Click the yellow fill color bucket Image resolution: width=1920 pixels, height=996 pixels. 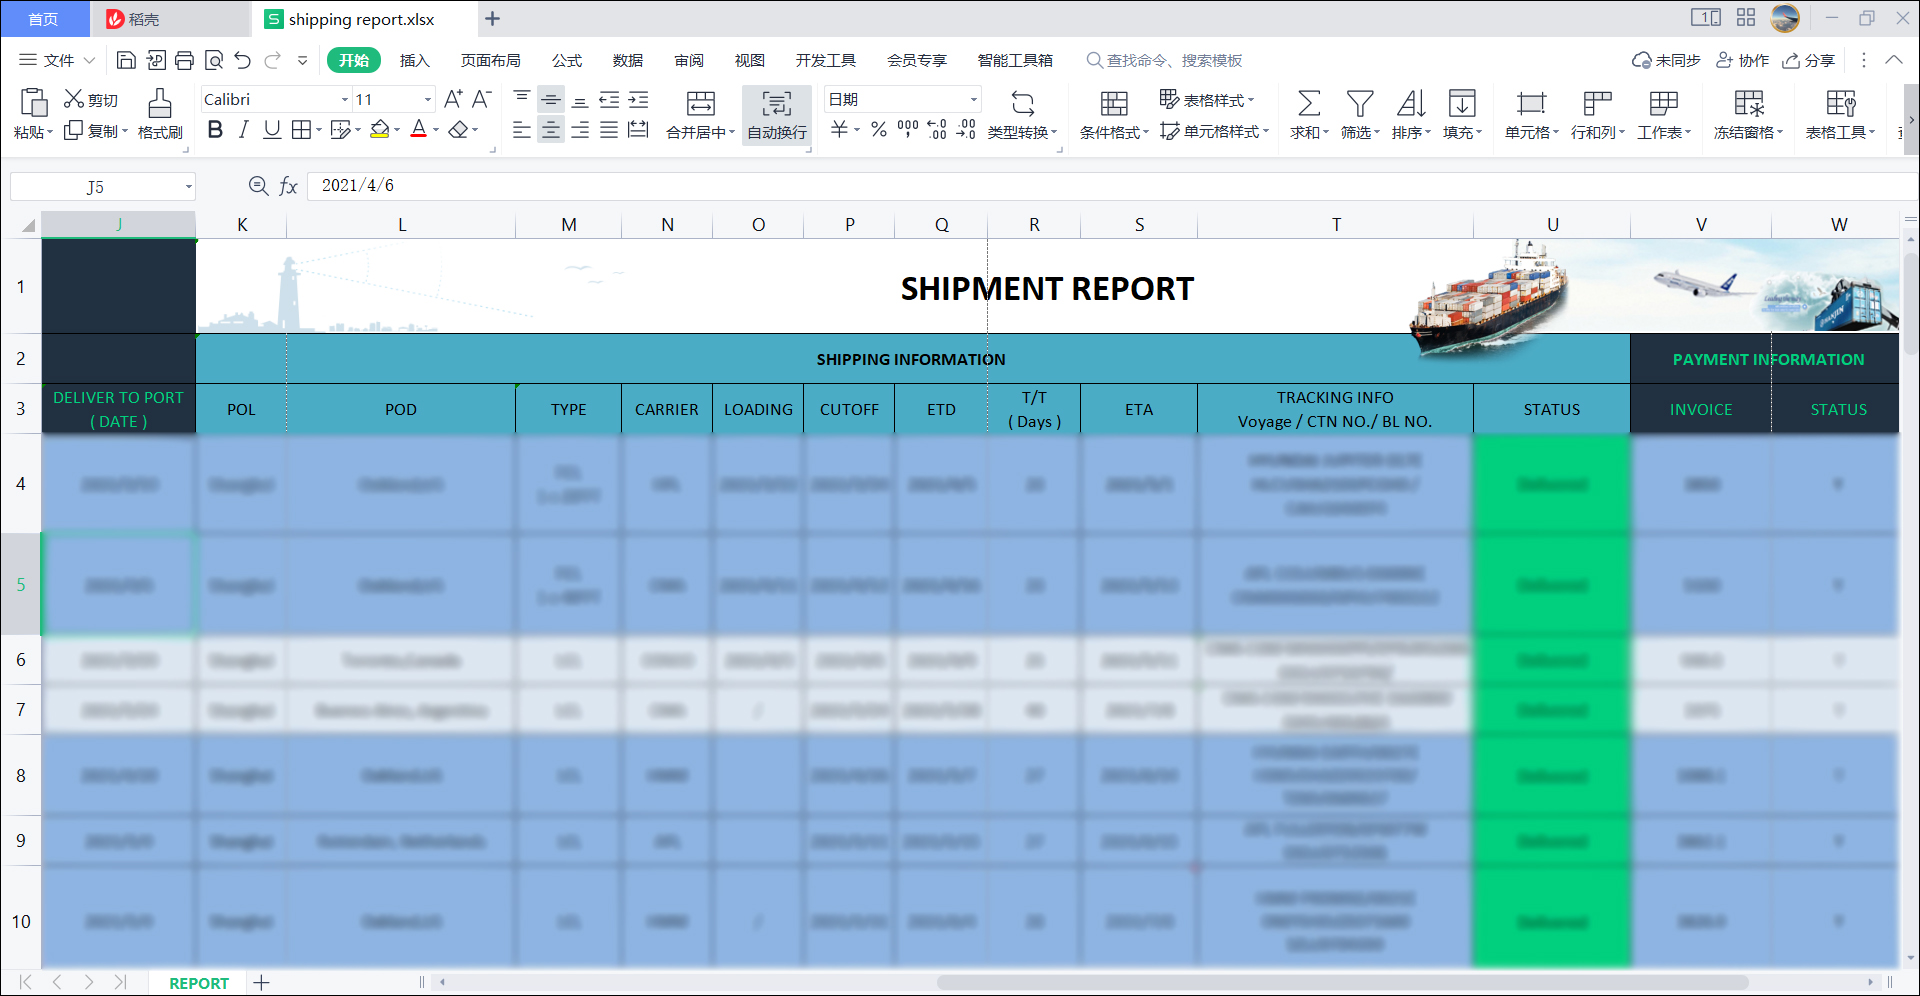click(379, 130)
